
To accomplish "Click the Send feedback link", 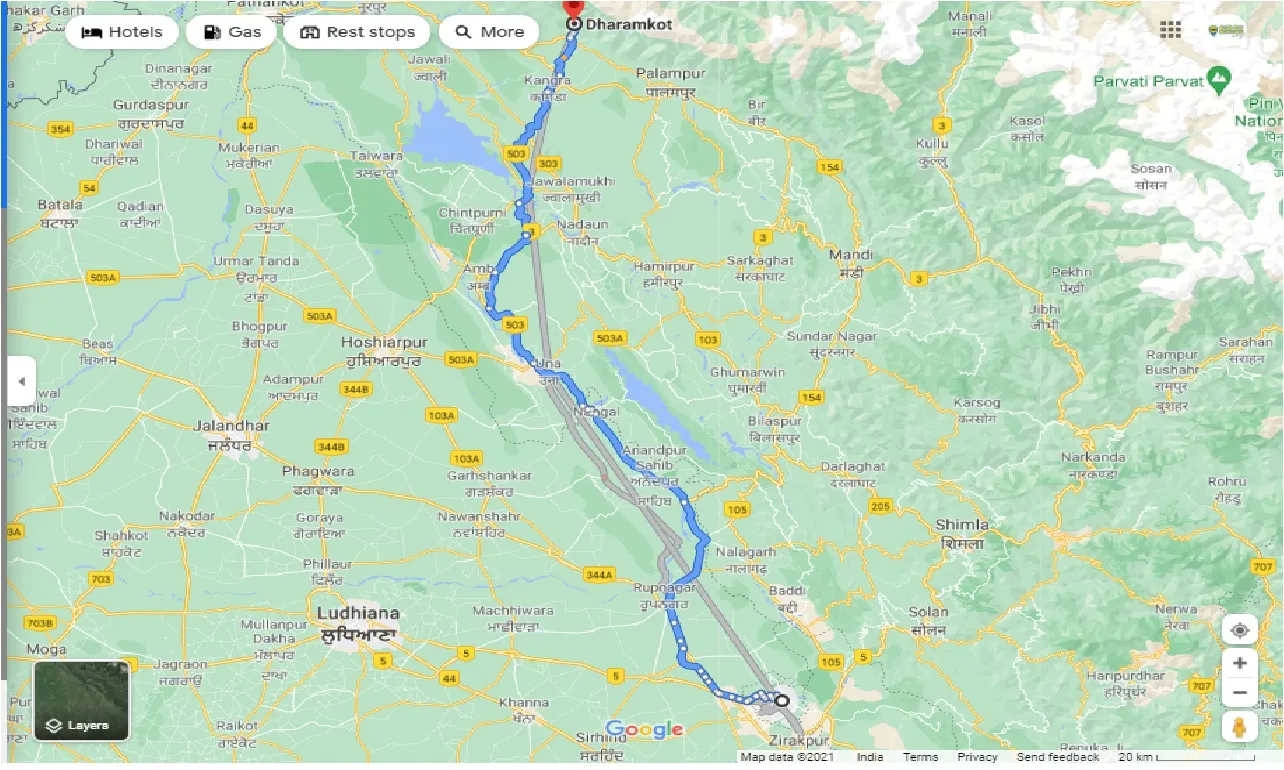I will [x=1058, y=757].
